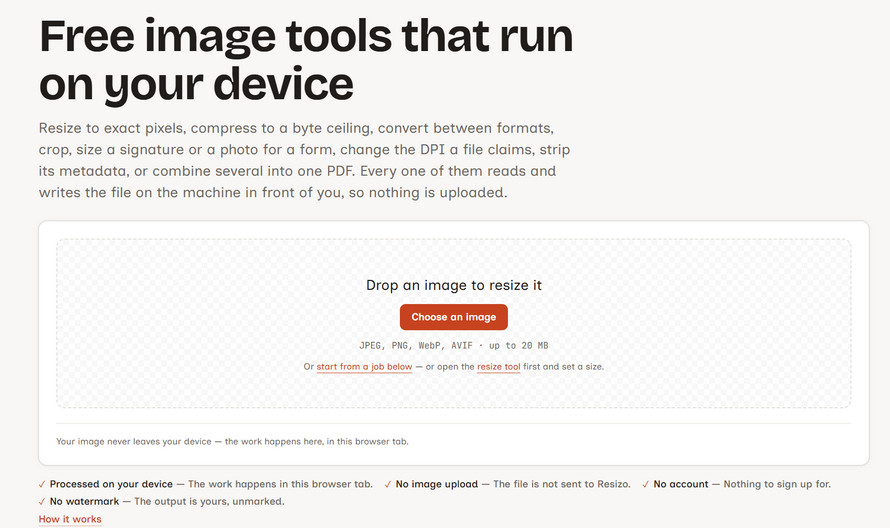890x528 pixels.
Task: Click the 'Drop an image to resize it' text
Action: (x=454, y=285)
